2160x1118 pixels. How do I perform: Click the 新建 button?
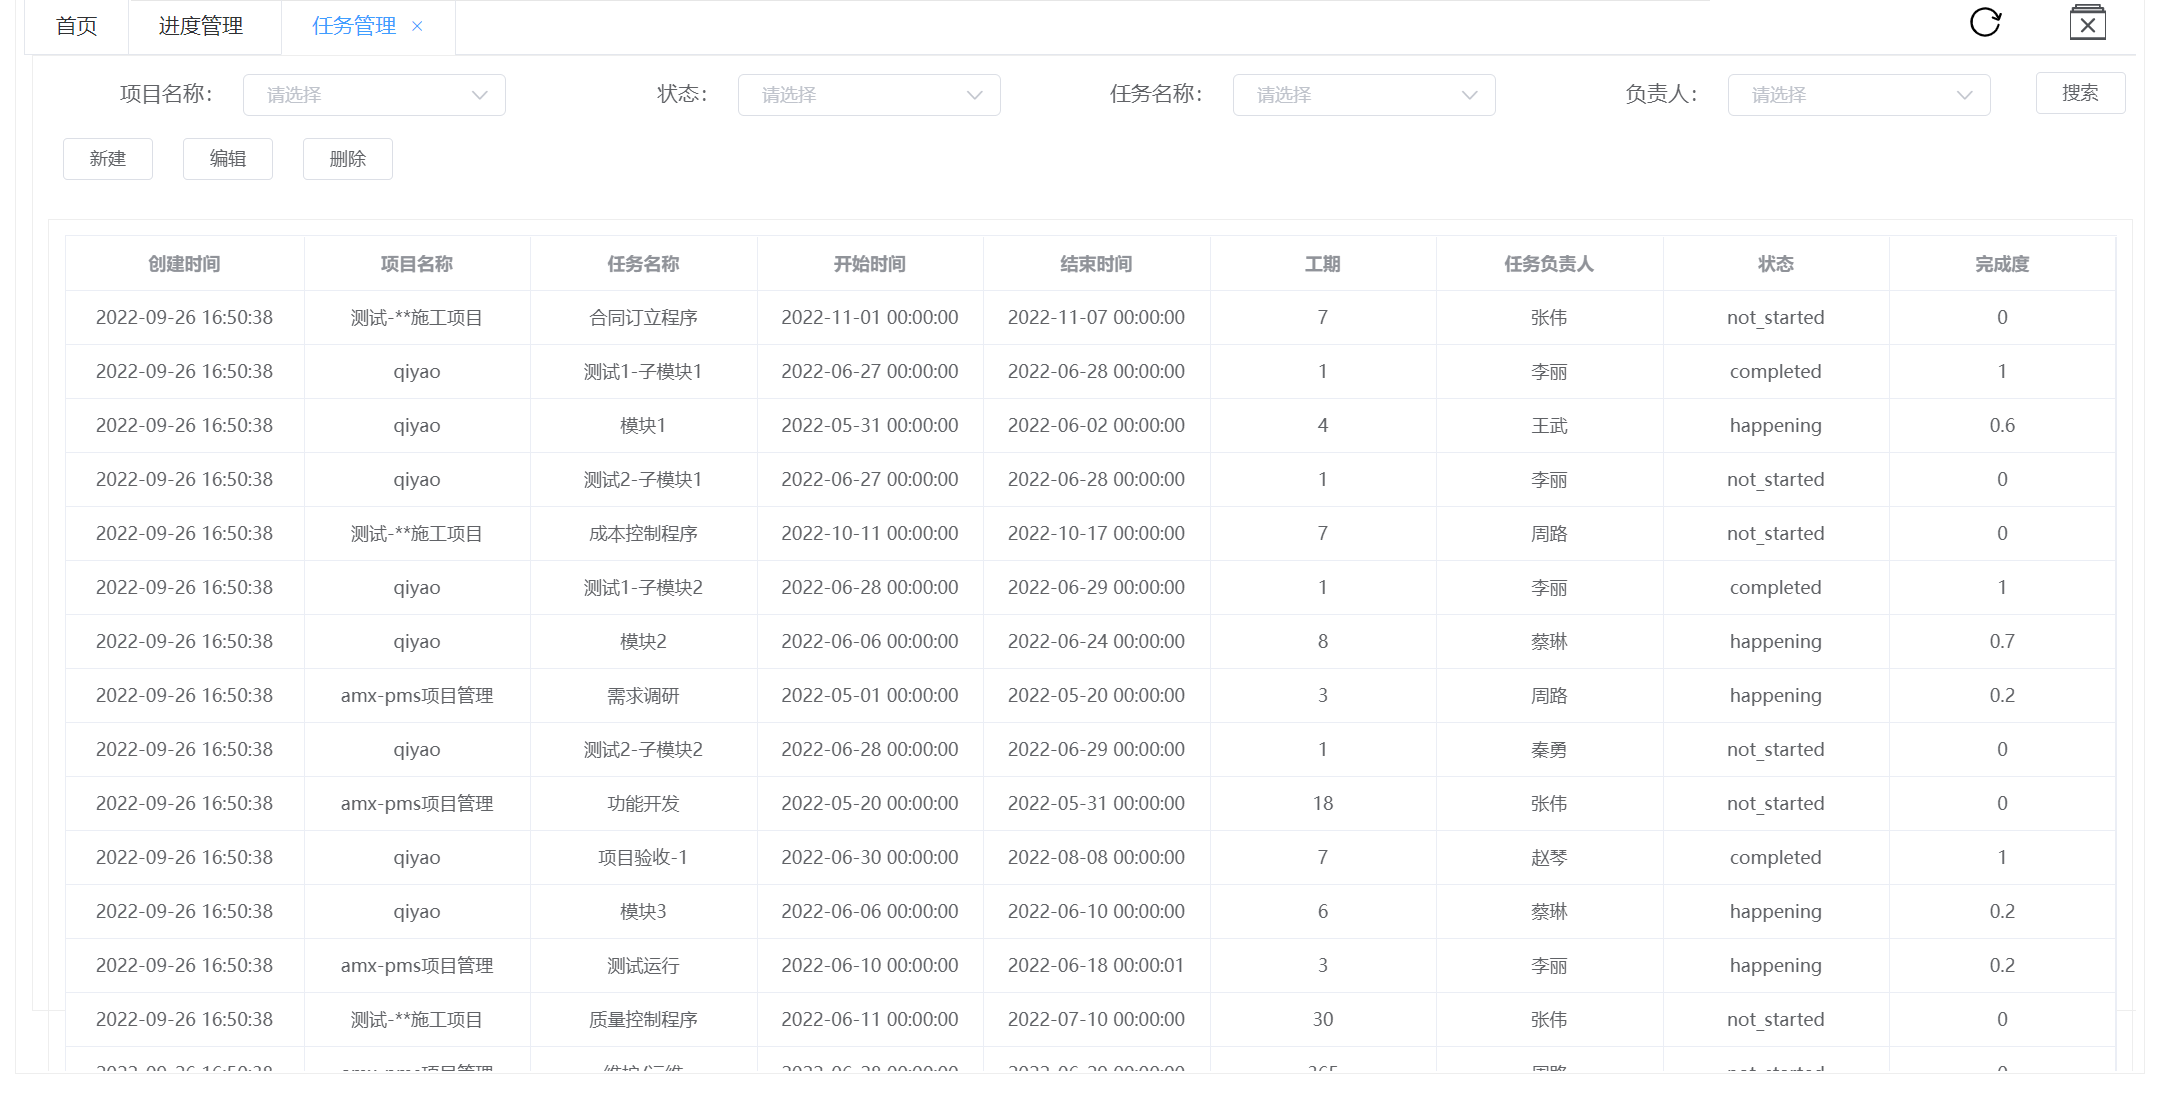(108, 159)
